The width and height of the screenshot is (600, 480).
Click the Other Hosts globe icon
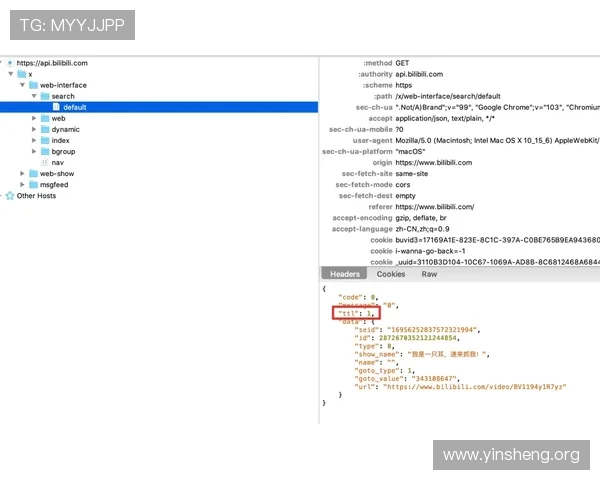(10, 196)
